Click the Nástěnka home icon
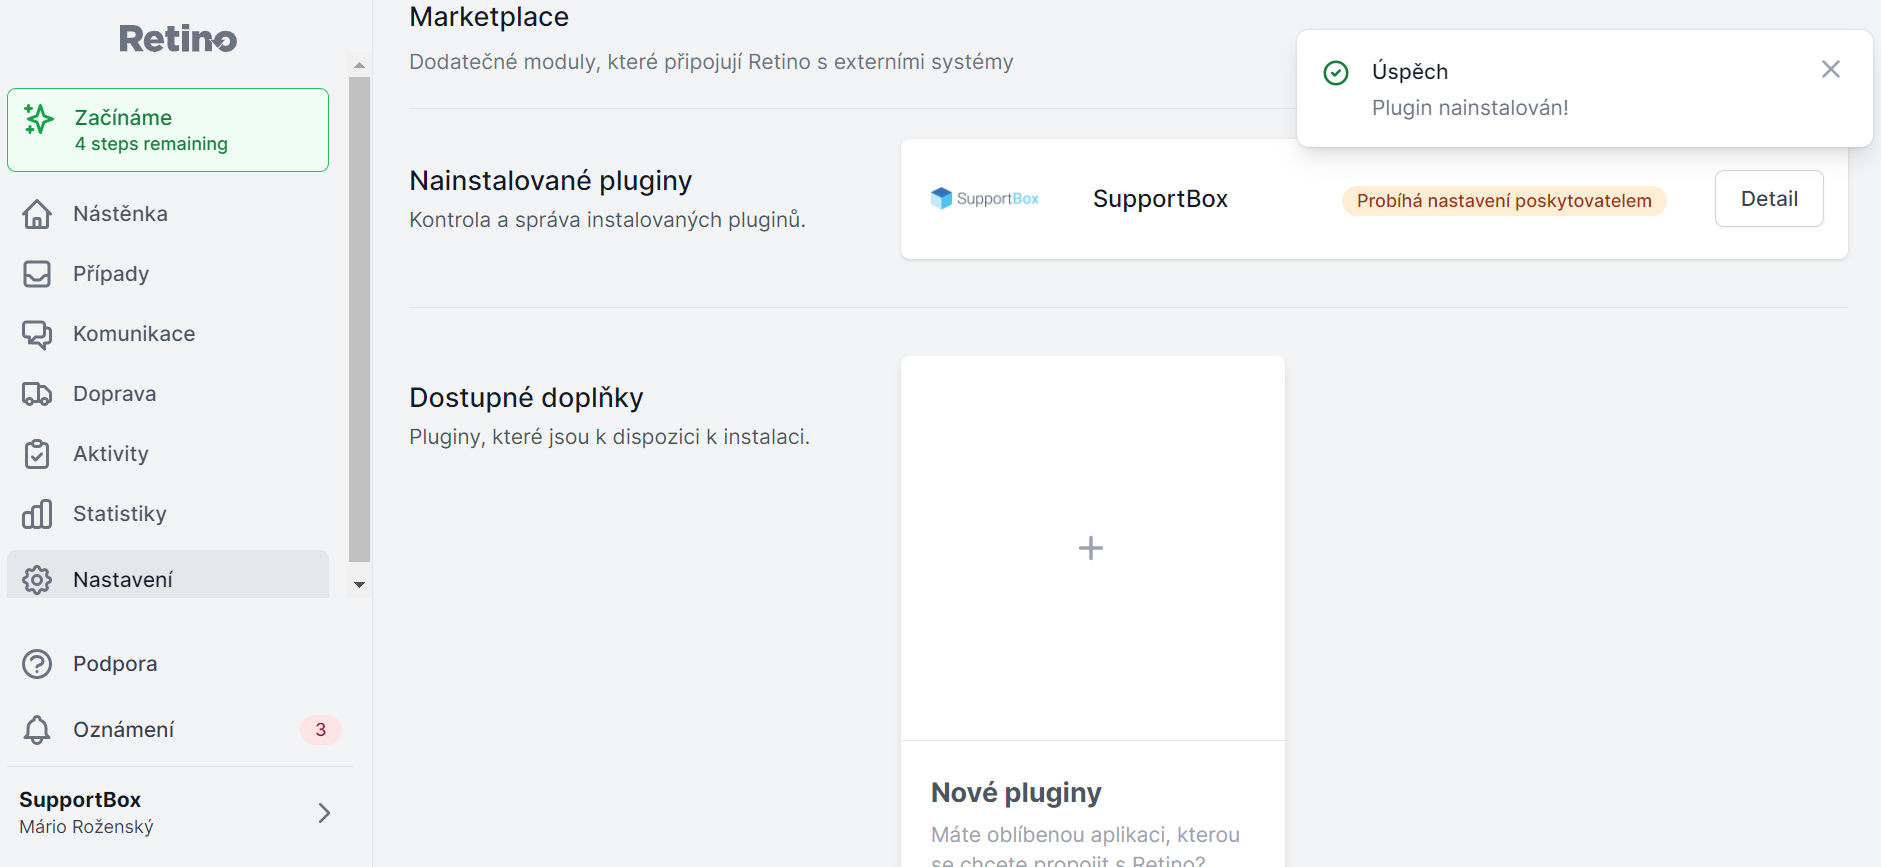Viewport: 1881px width, 867px height. pos(37,214)
